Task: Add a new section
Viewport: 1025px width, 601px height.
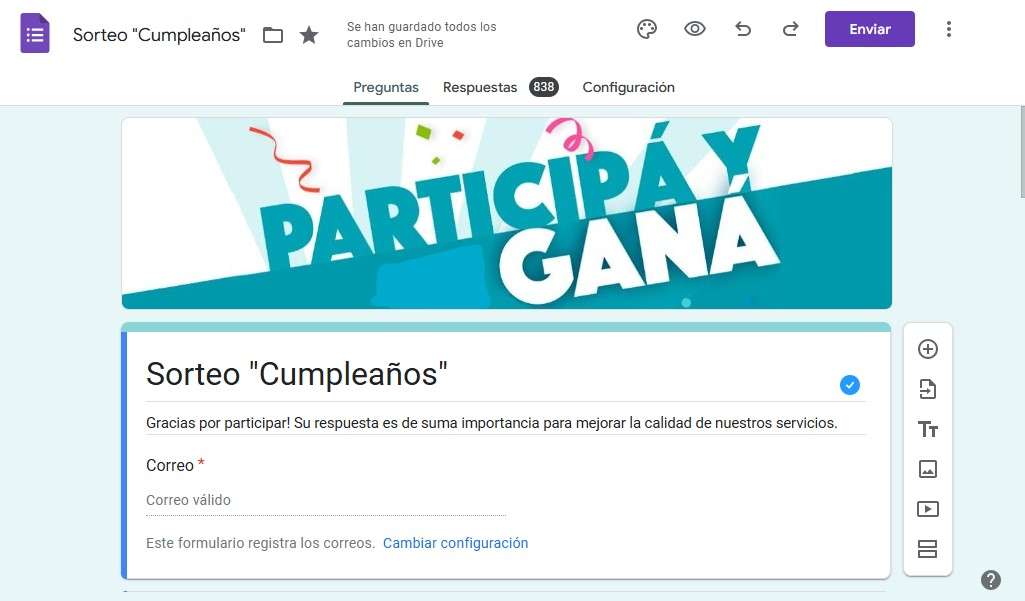Action: (x=928, y=549)
